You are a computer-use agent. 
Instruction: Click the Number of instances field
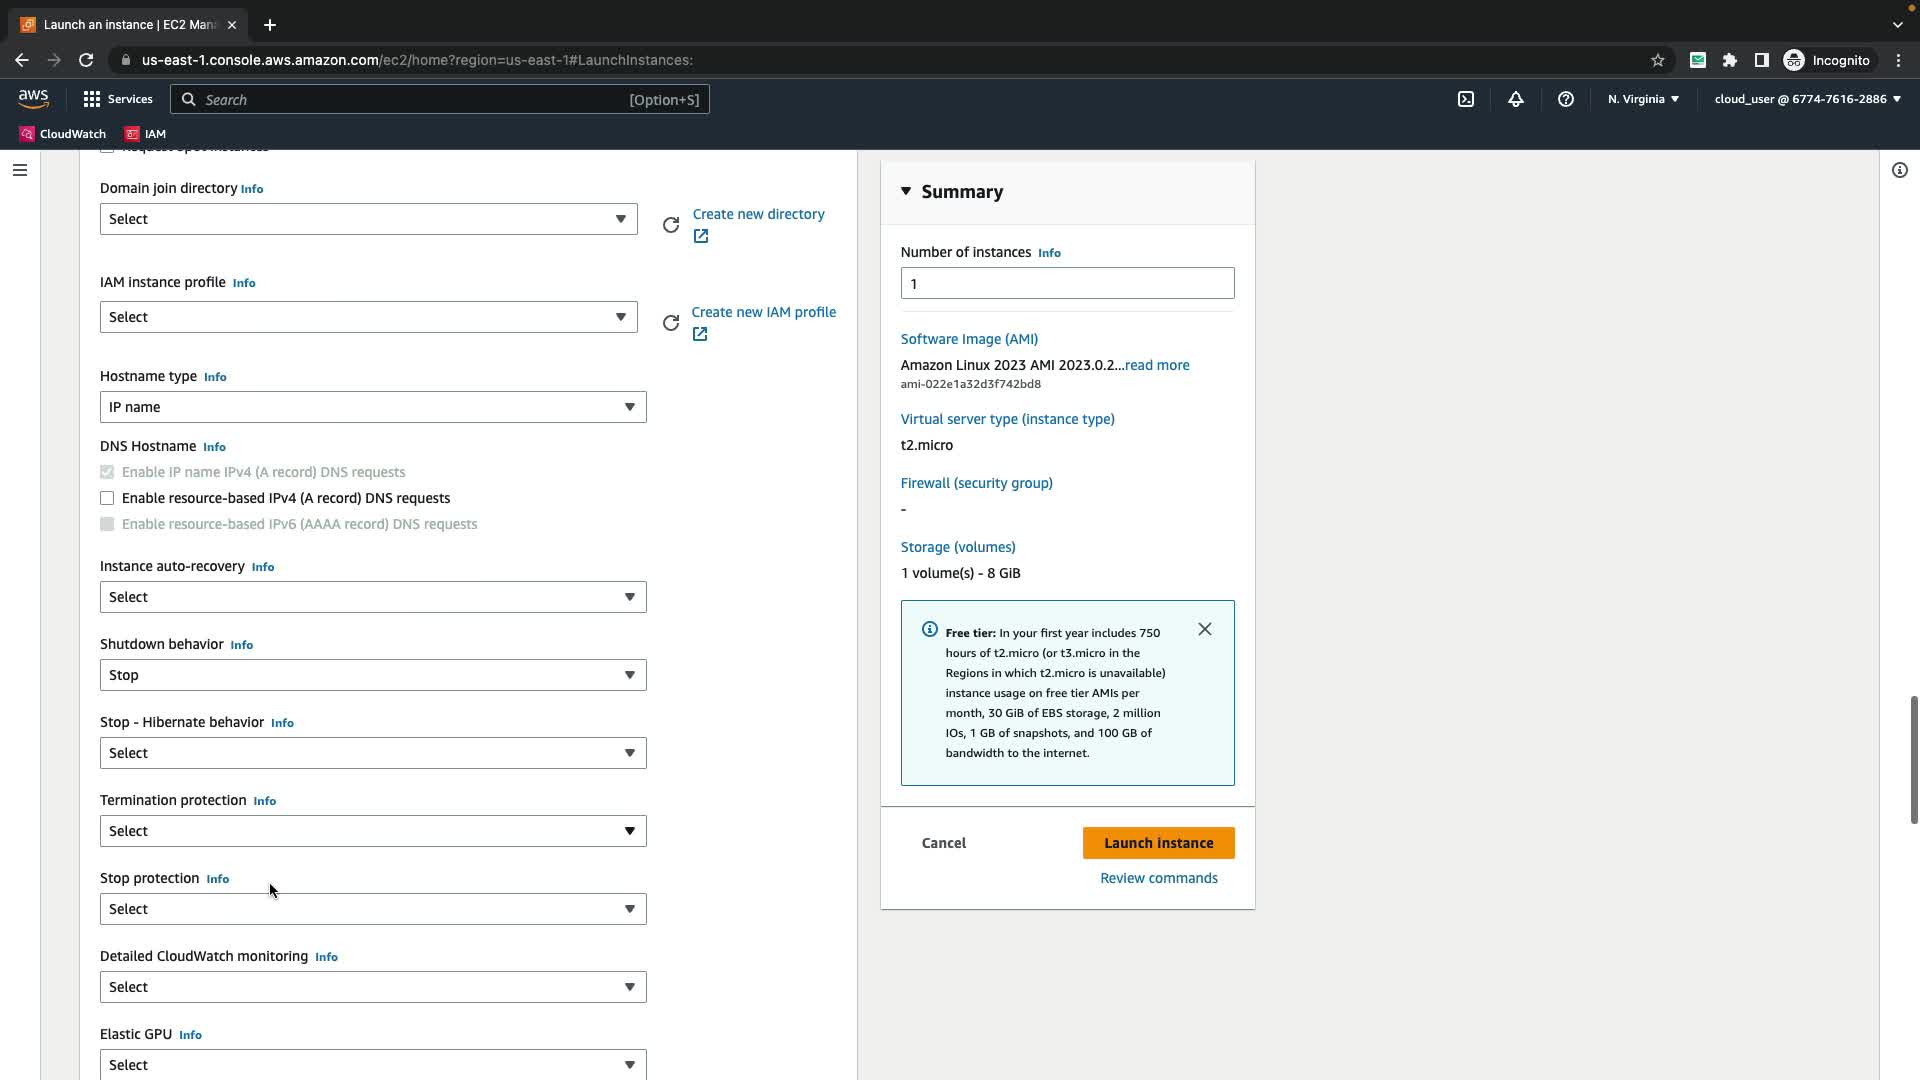(x=1066, y=283)
